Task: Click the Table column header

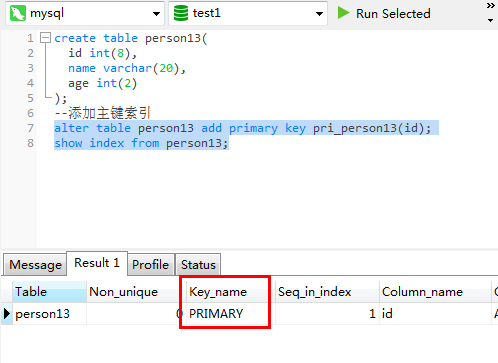Action: (49, 292)
